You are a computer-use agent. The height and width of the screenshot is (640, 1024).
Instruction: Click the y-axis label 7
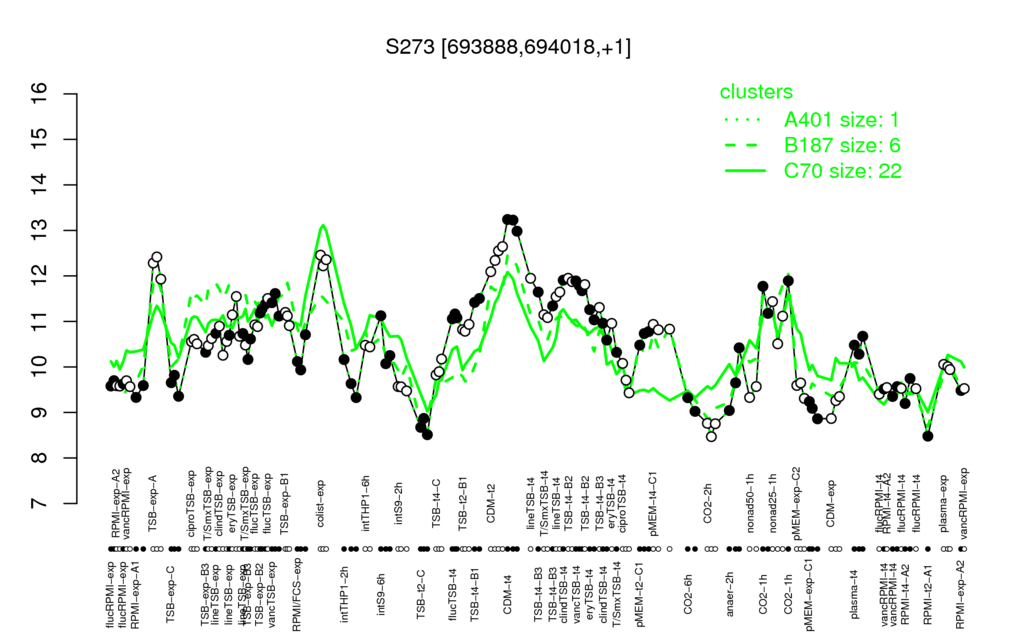point(40,504)
